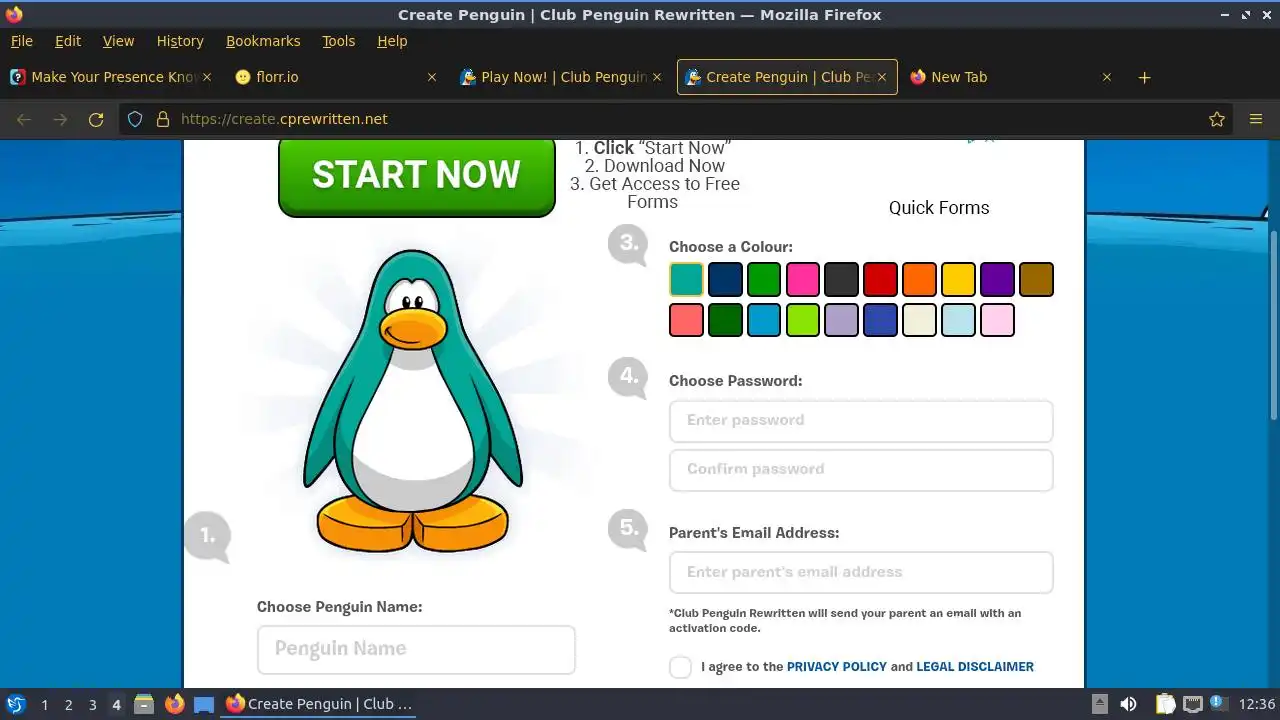This screenshot has width=1280, height=720.
Task: Open a new browser tab with plus
Action: tap(1145, 77)
